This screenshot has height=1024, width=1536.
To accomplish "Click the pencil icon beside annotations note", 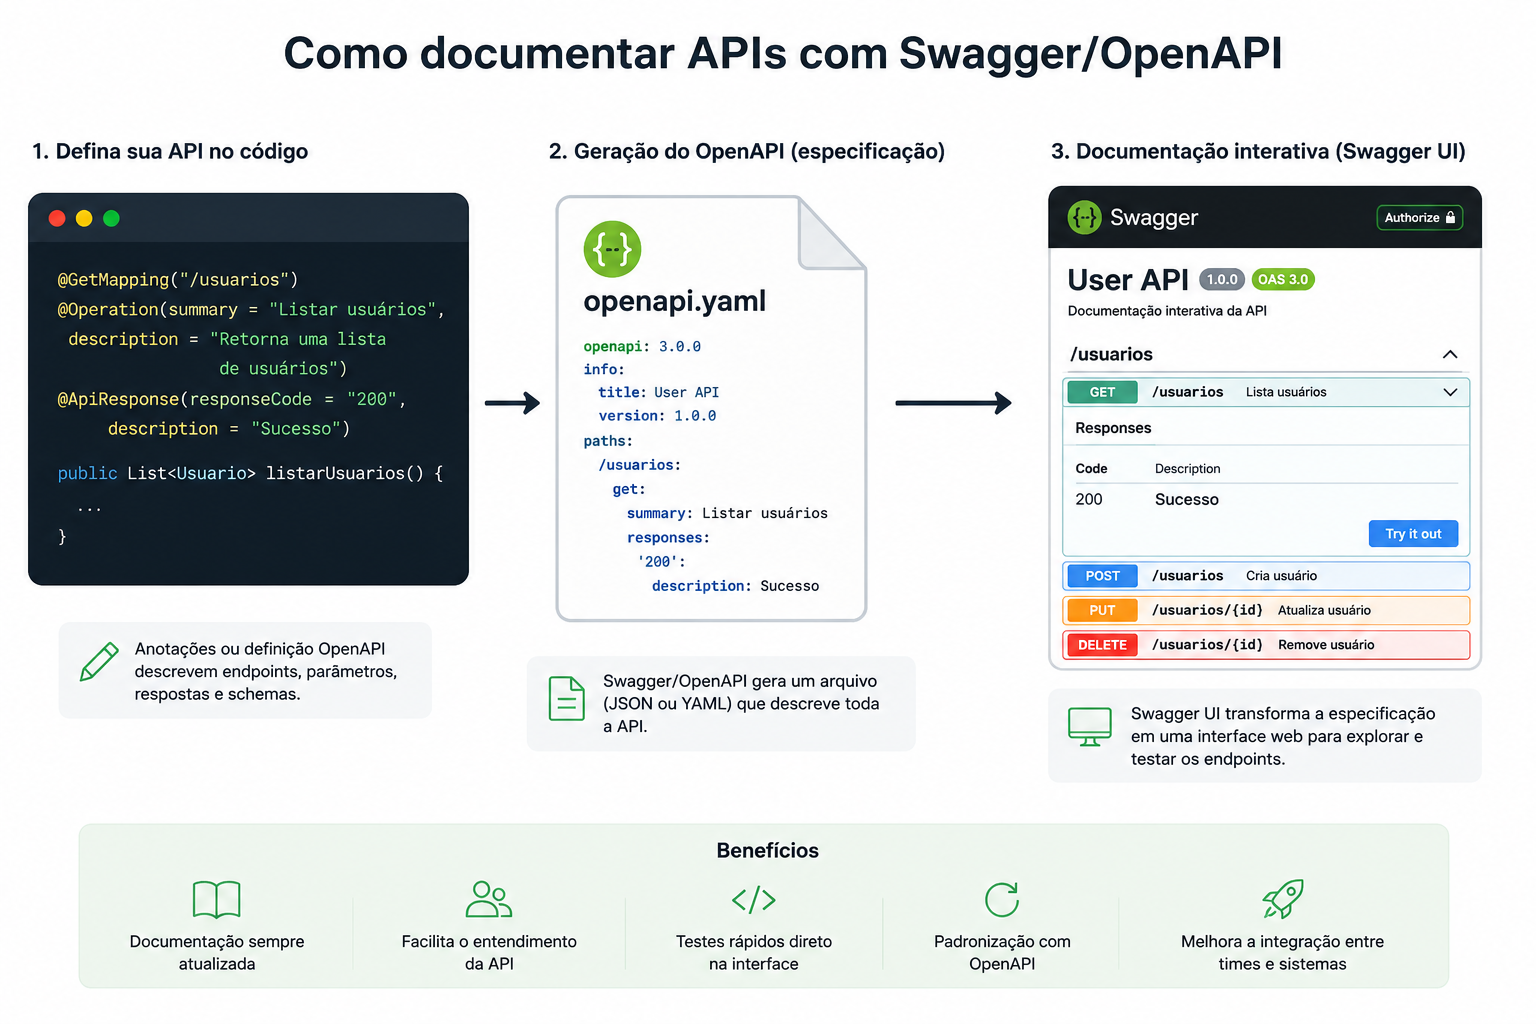I will 99,662.
